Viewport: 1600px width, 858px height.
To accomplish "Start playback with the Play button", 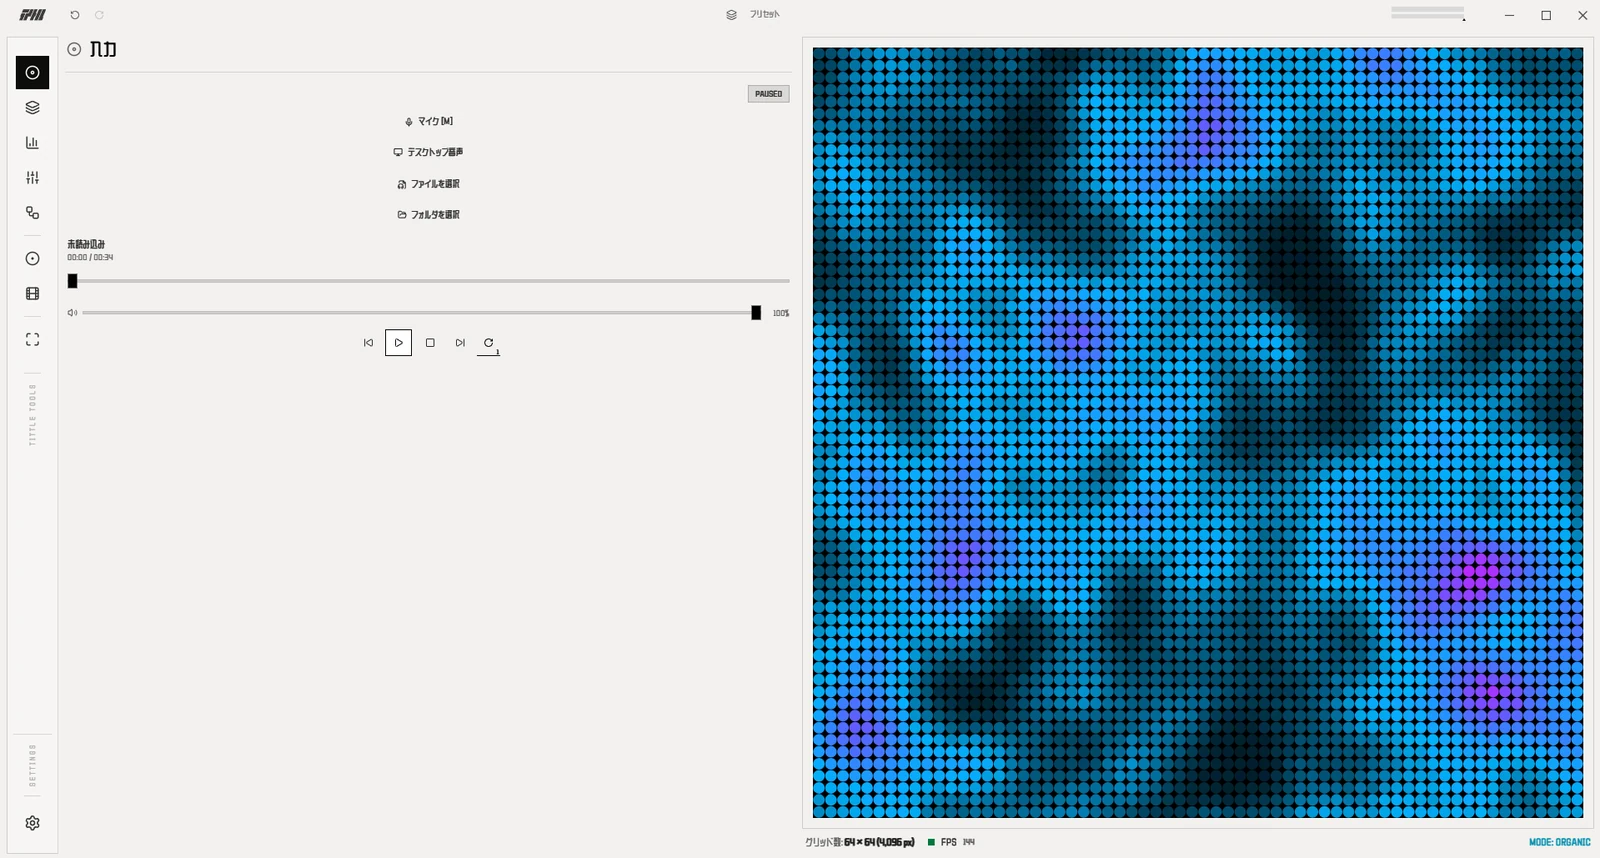I will pyautogui.click(x=398, y=343).
